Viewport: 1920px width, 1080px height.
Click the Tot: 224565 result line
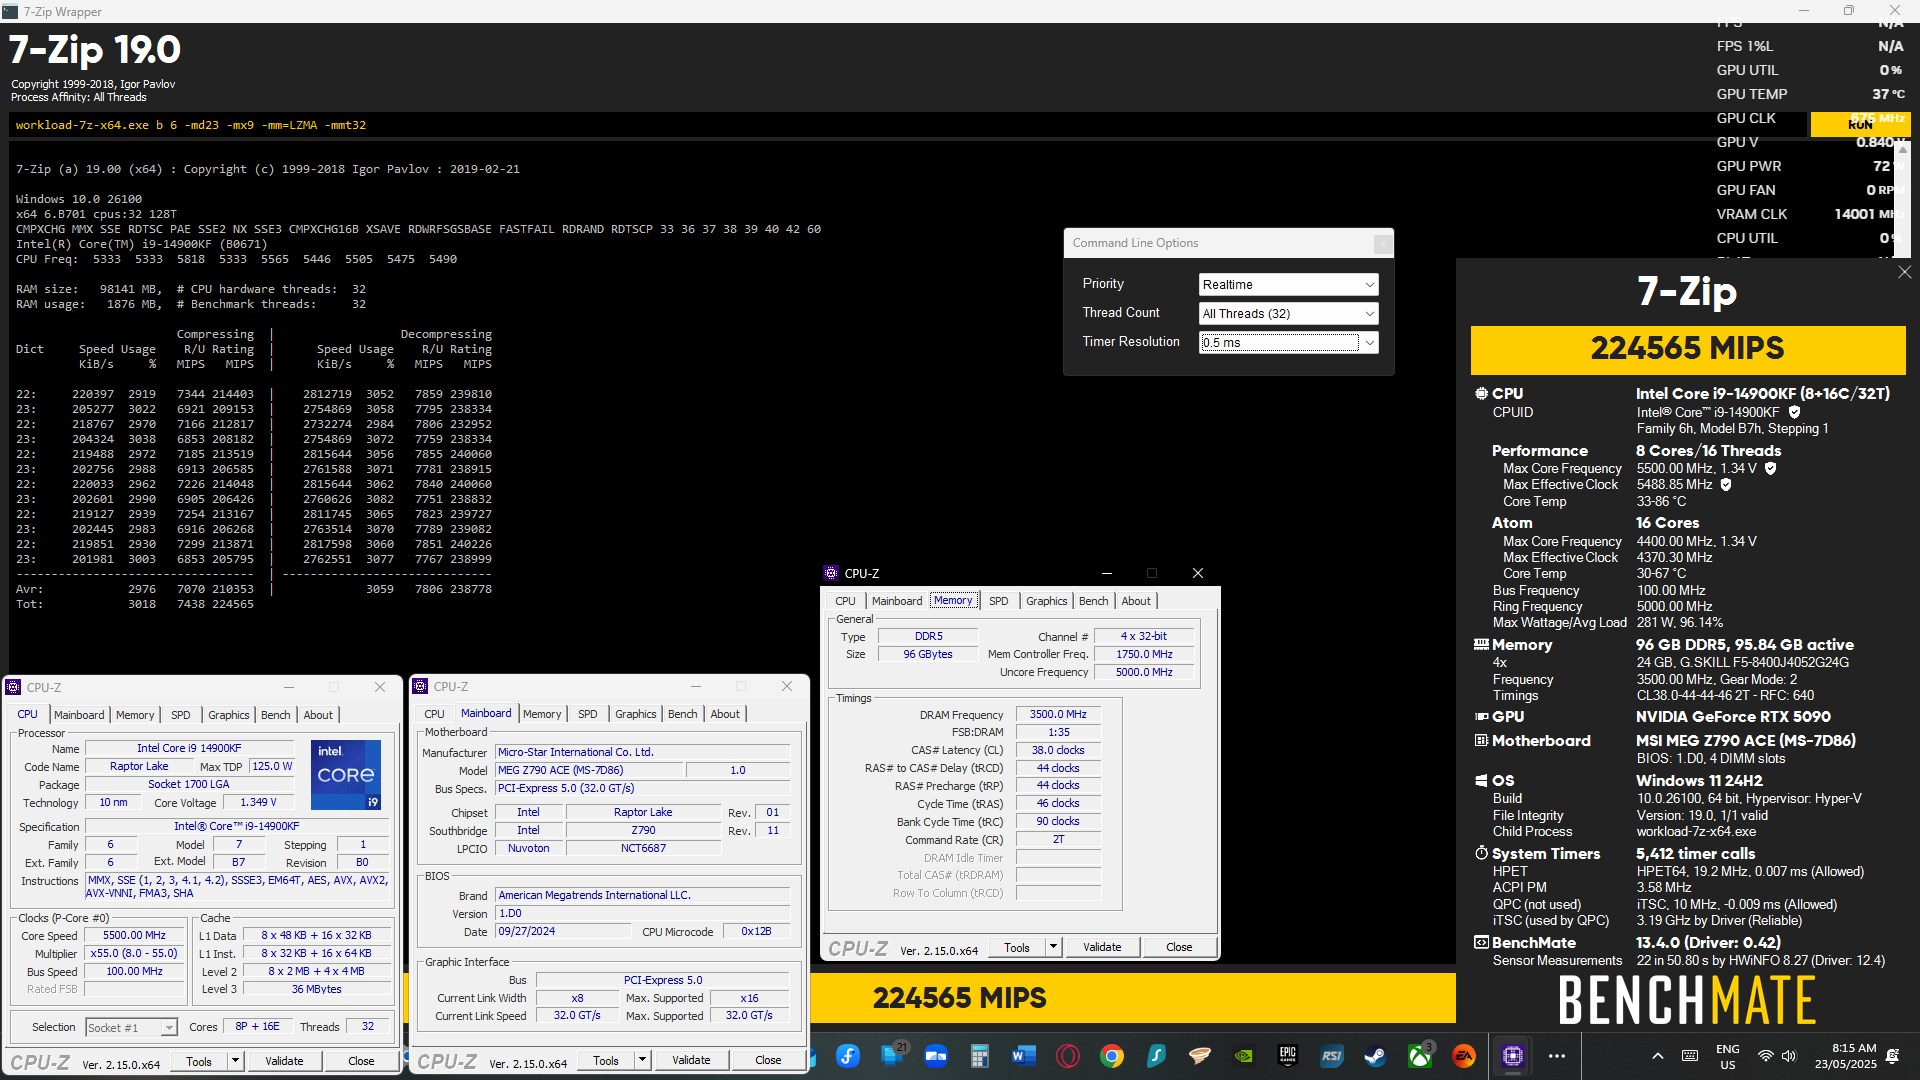(x=135, y=604)
